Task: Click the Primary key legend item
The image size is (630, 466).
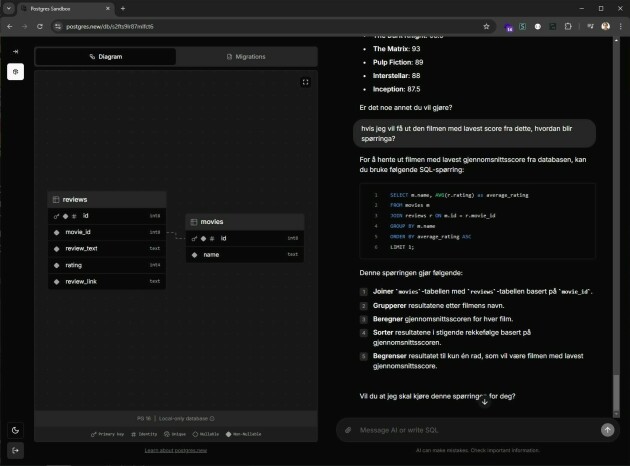Action: click(x=107, y=434)
